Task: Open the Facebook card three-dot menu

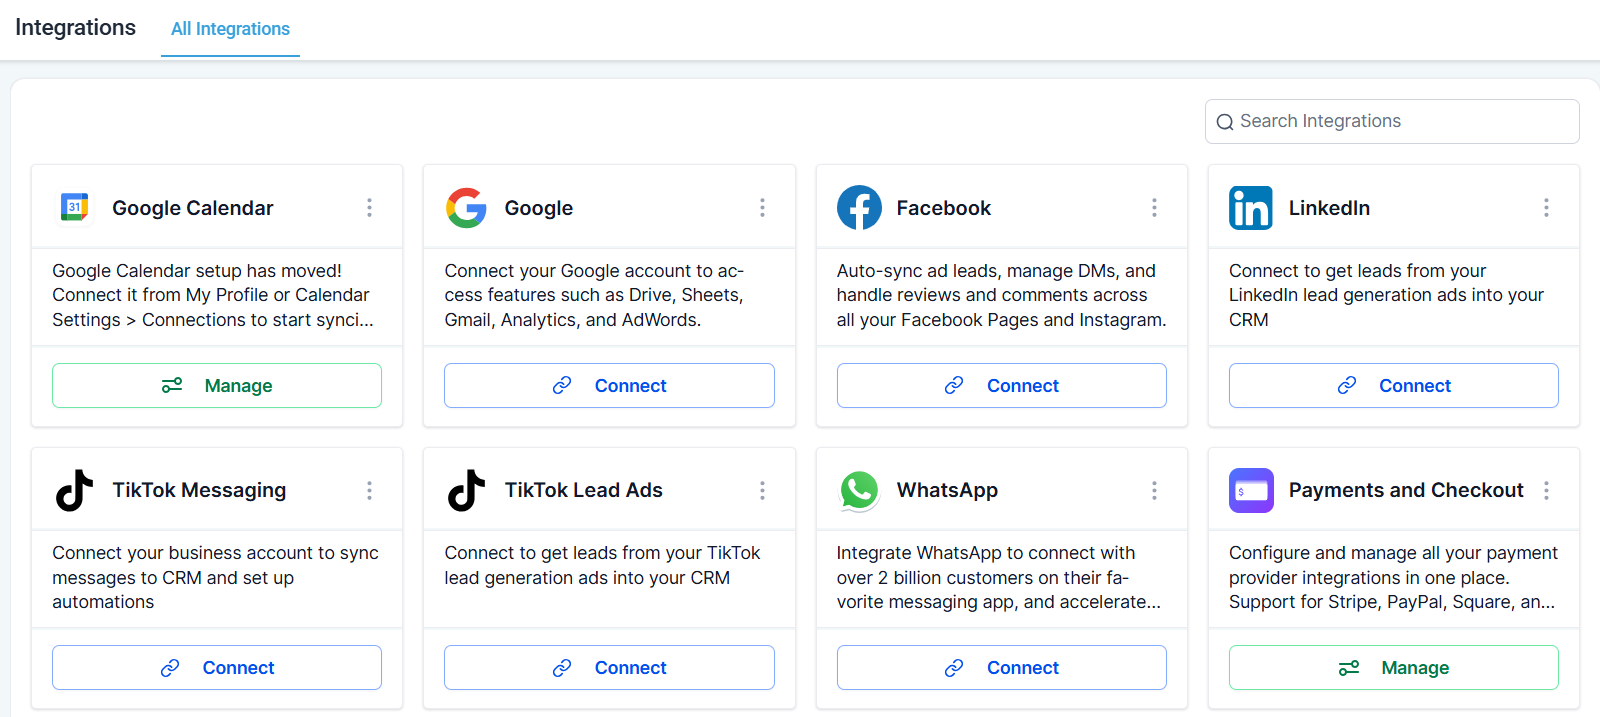Action: [x=1154, y=207]
